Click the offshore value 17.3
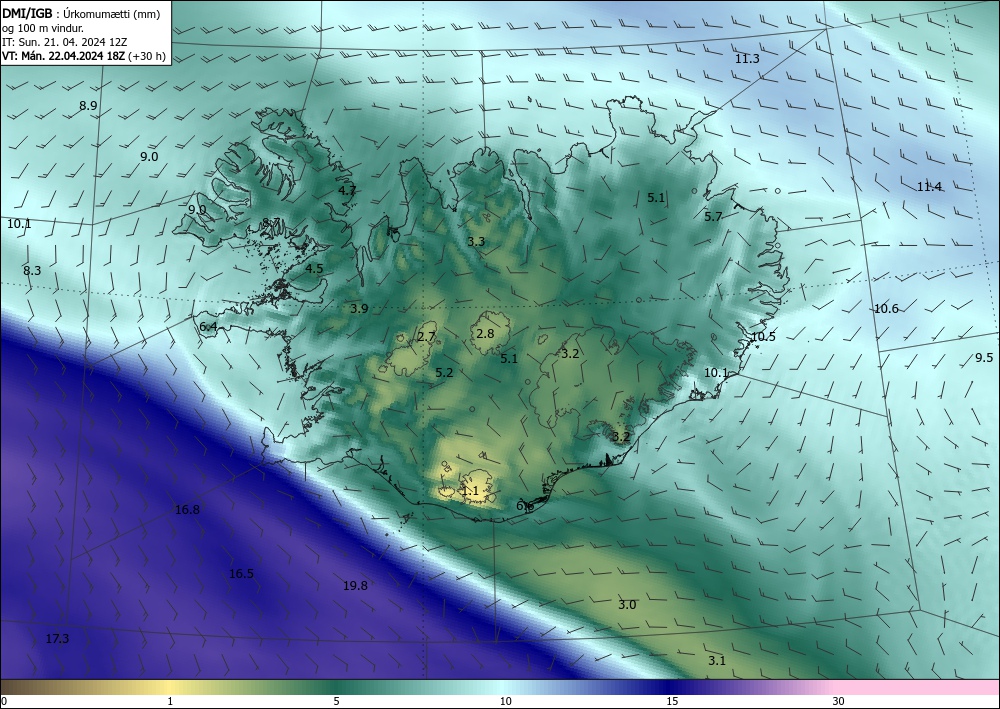 click(x=57, y=638)
